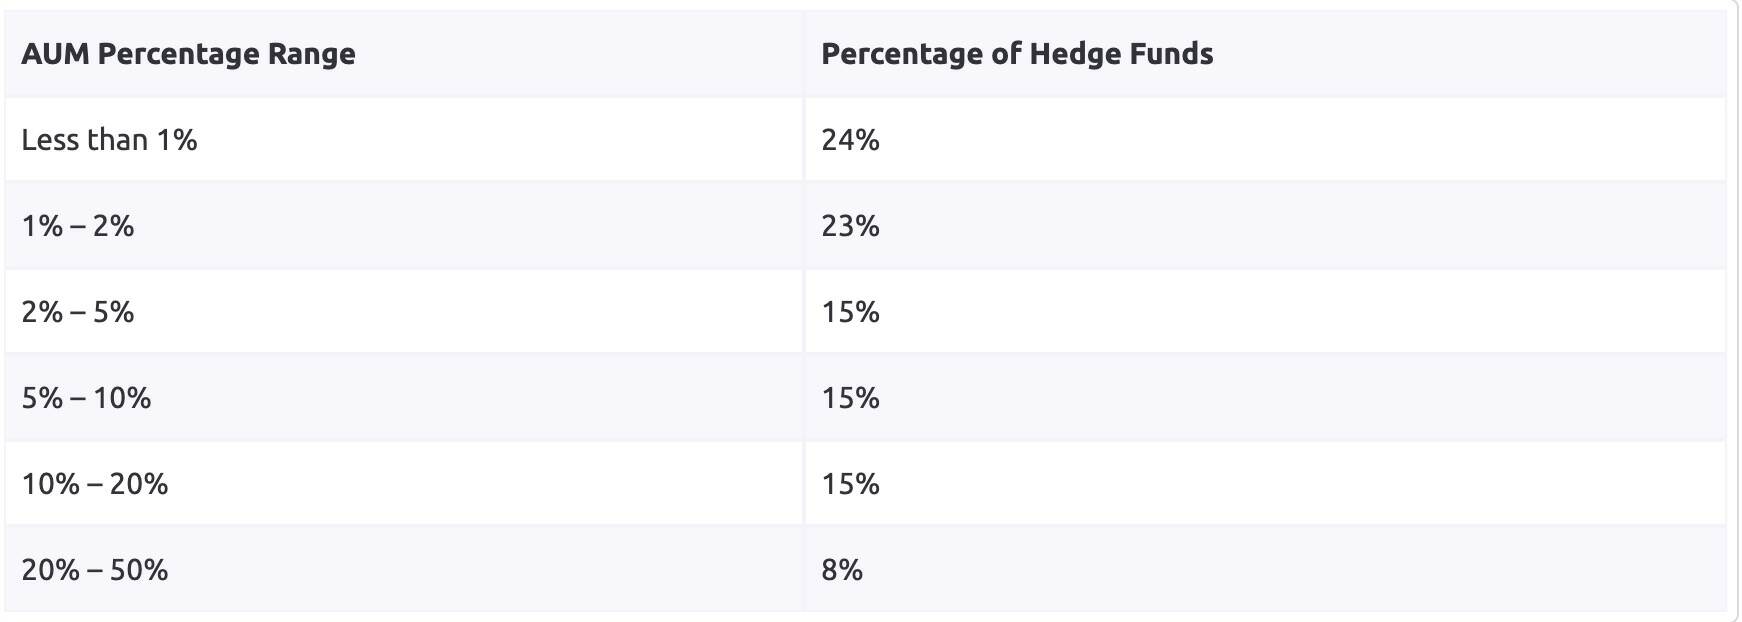Click the 24% value cell

click(x=850, y=140)
